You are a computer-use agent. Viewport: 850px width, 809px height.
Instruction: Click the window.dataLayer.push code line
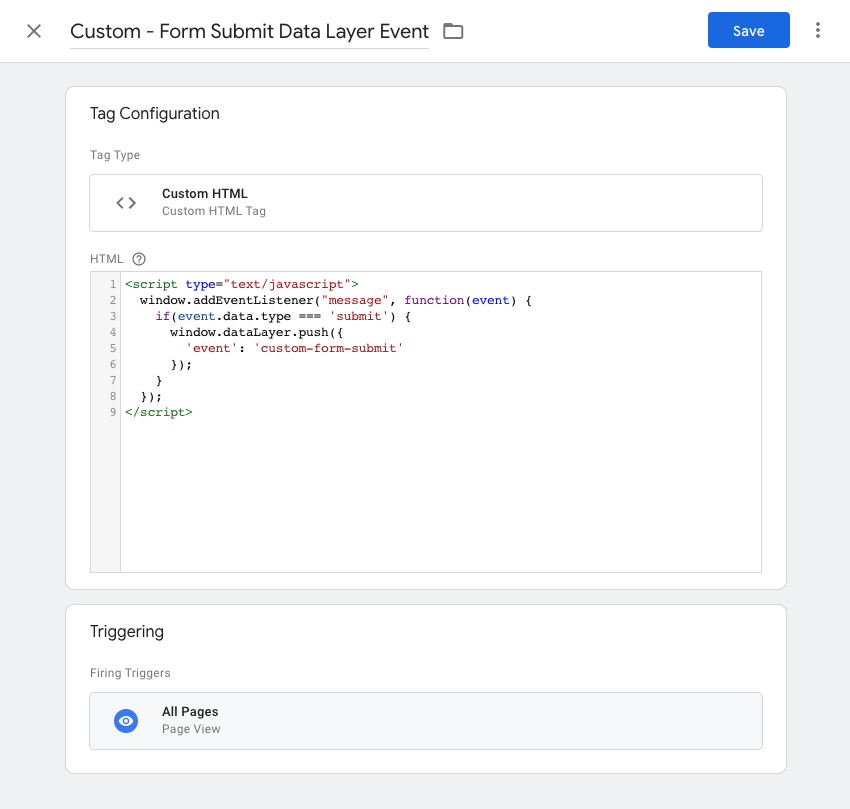click(256, 332)
